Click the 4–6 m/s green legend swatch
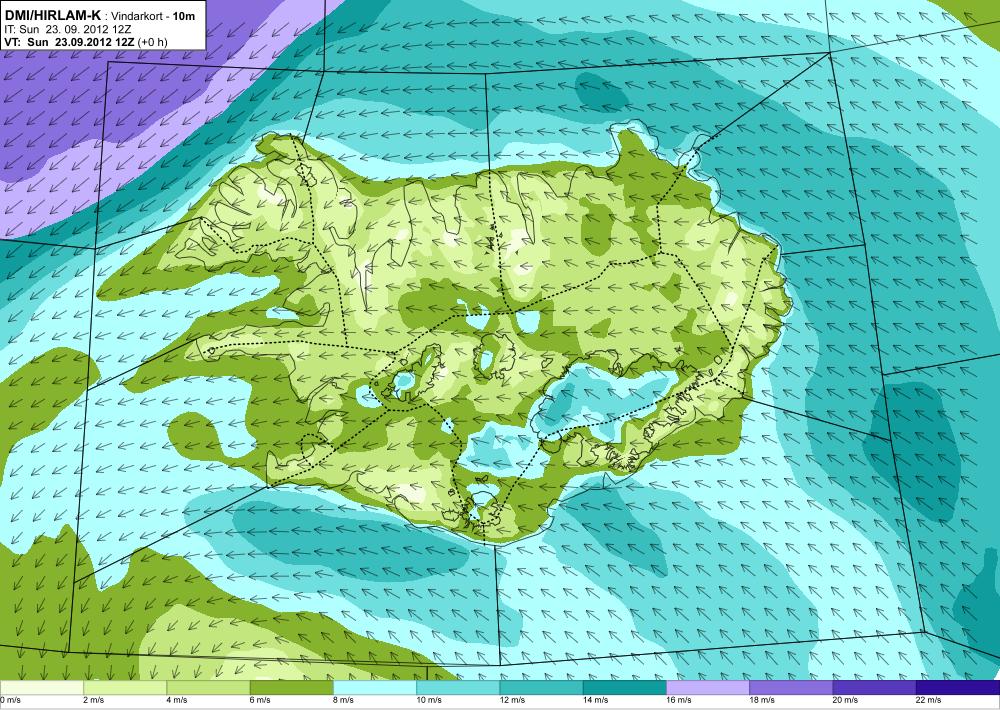This screenshot has height=710, width=1000. [209, 688]
